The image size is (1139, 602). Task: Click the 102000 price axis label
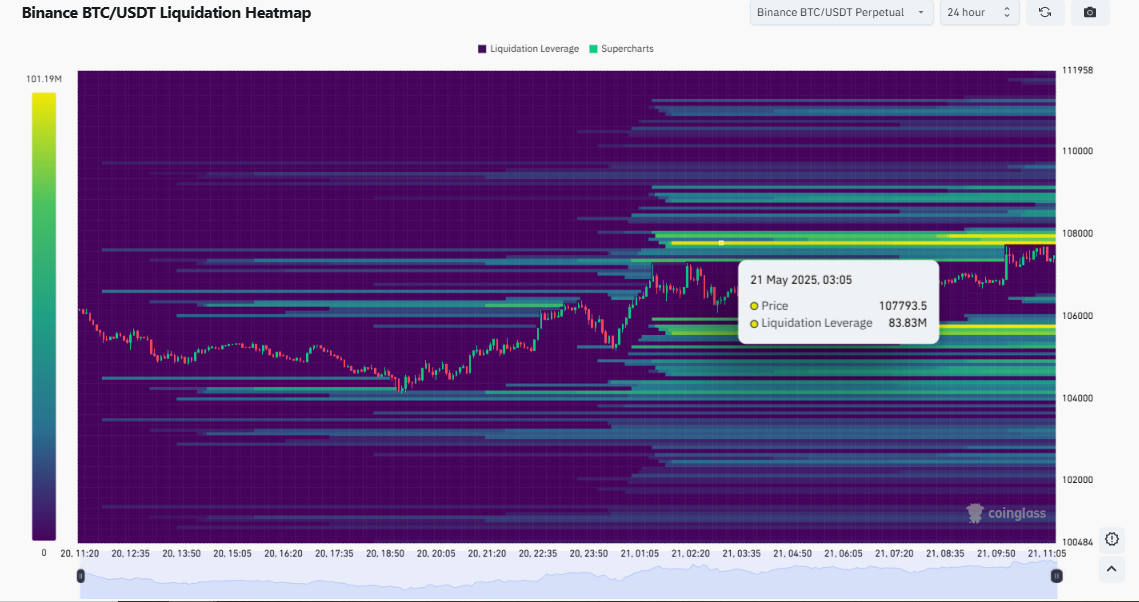(1077, 480)
